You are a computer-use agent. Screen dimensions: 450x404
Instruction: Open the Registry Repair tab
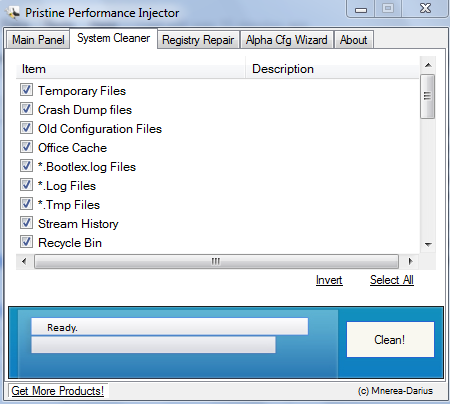(x=198, y=40)
